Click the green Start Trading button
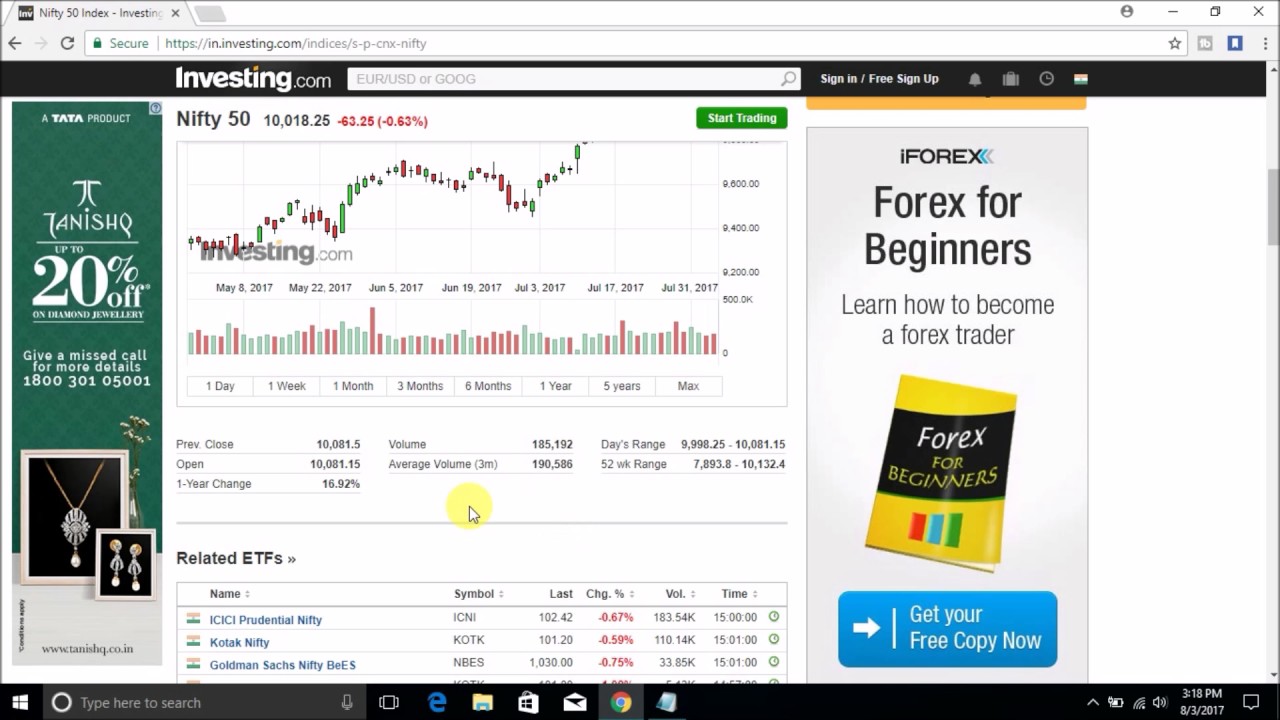1280x720 pixels. [742, 118]
